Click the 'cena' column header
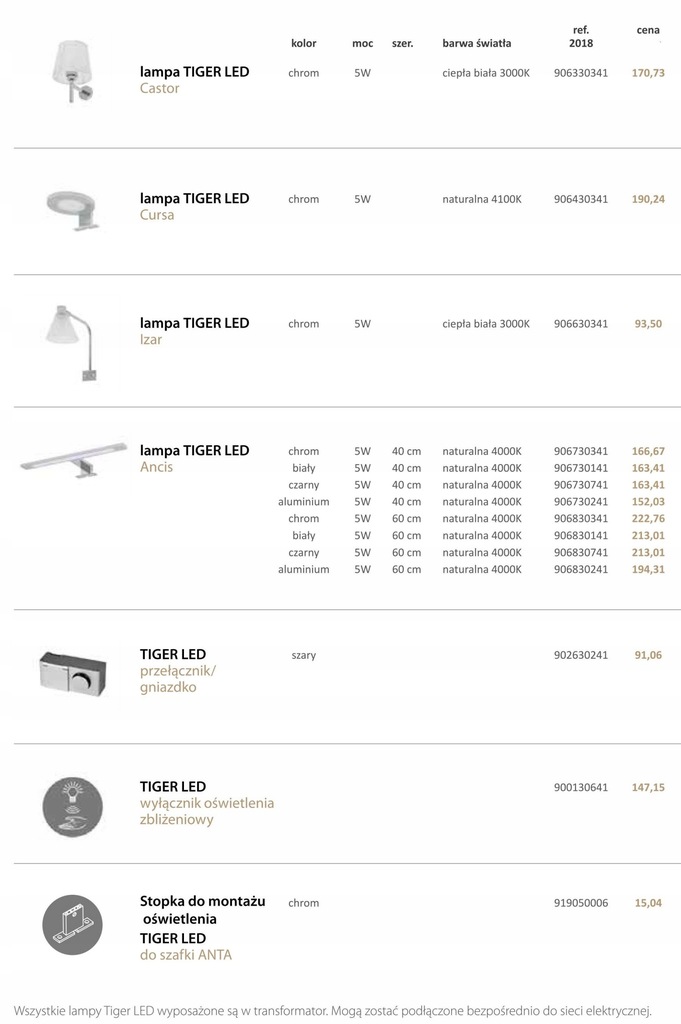The width and height of the screenshot is (681, 1024). 648,30
